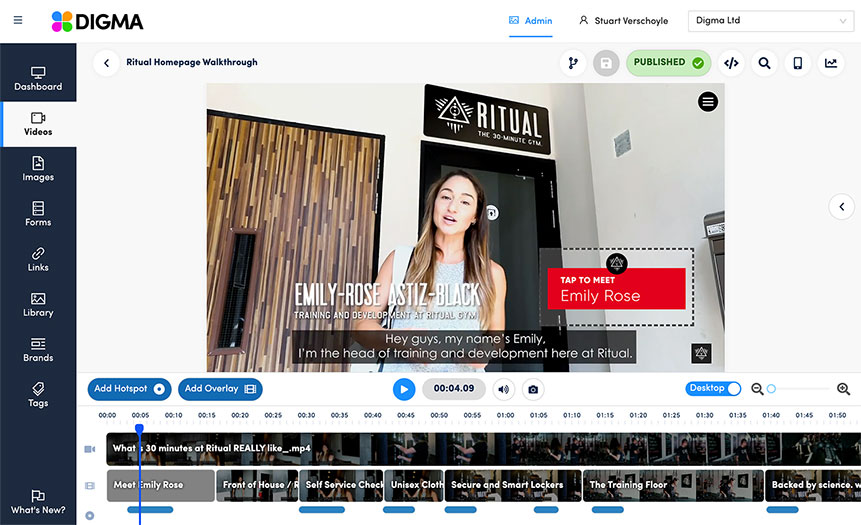861x525 pixels.
Task: Expand the right side panel chevron
Action: (x=842, y=206)
